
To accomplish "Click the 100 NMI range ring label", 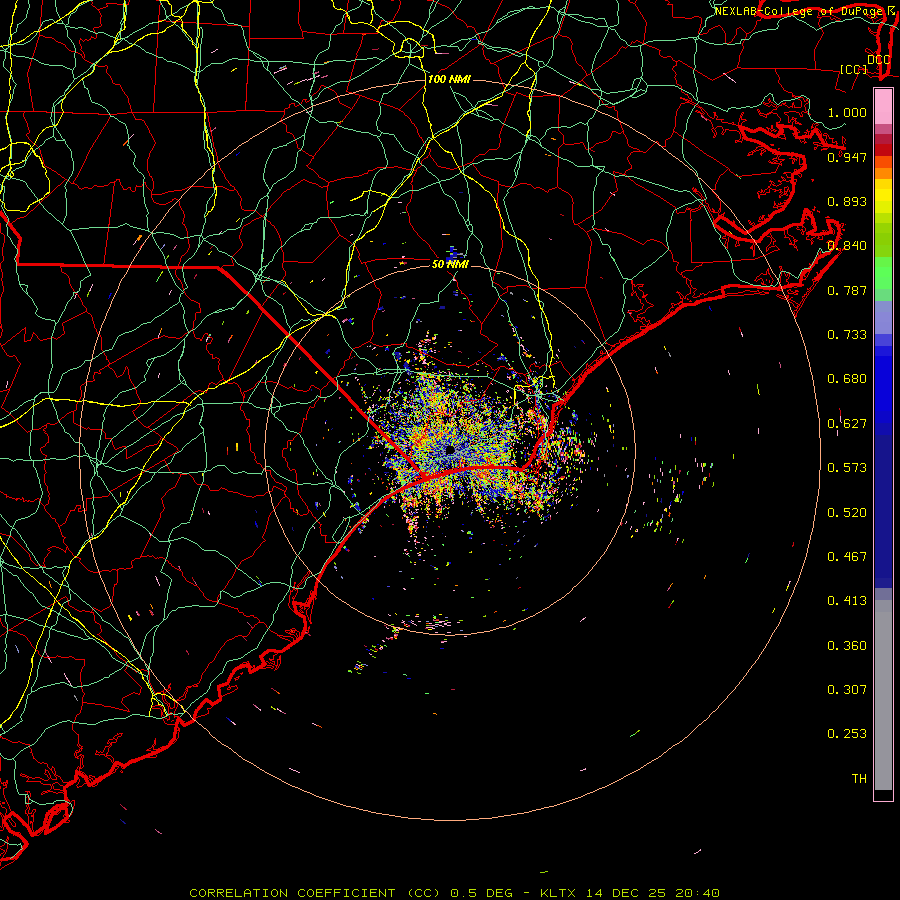I will coord(449,79).
